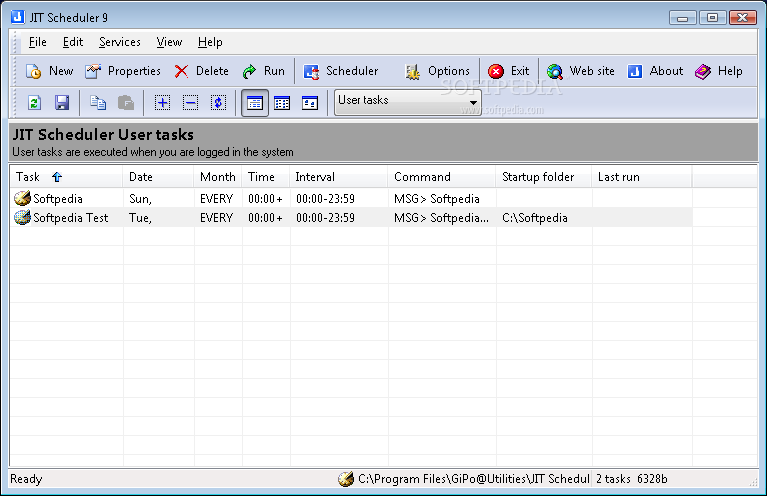Refresh task list with green arrows icon
This screenshot has height=496, width=767.
tap(34, 103)
